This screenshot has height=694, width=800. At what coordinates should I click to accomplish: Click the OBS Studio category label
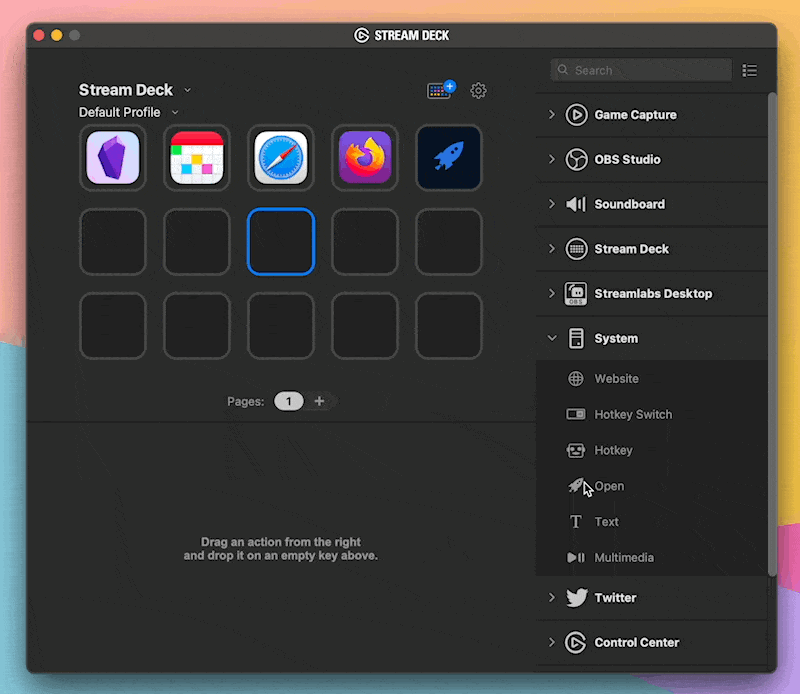coord(628,160)
